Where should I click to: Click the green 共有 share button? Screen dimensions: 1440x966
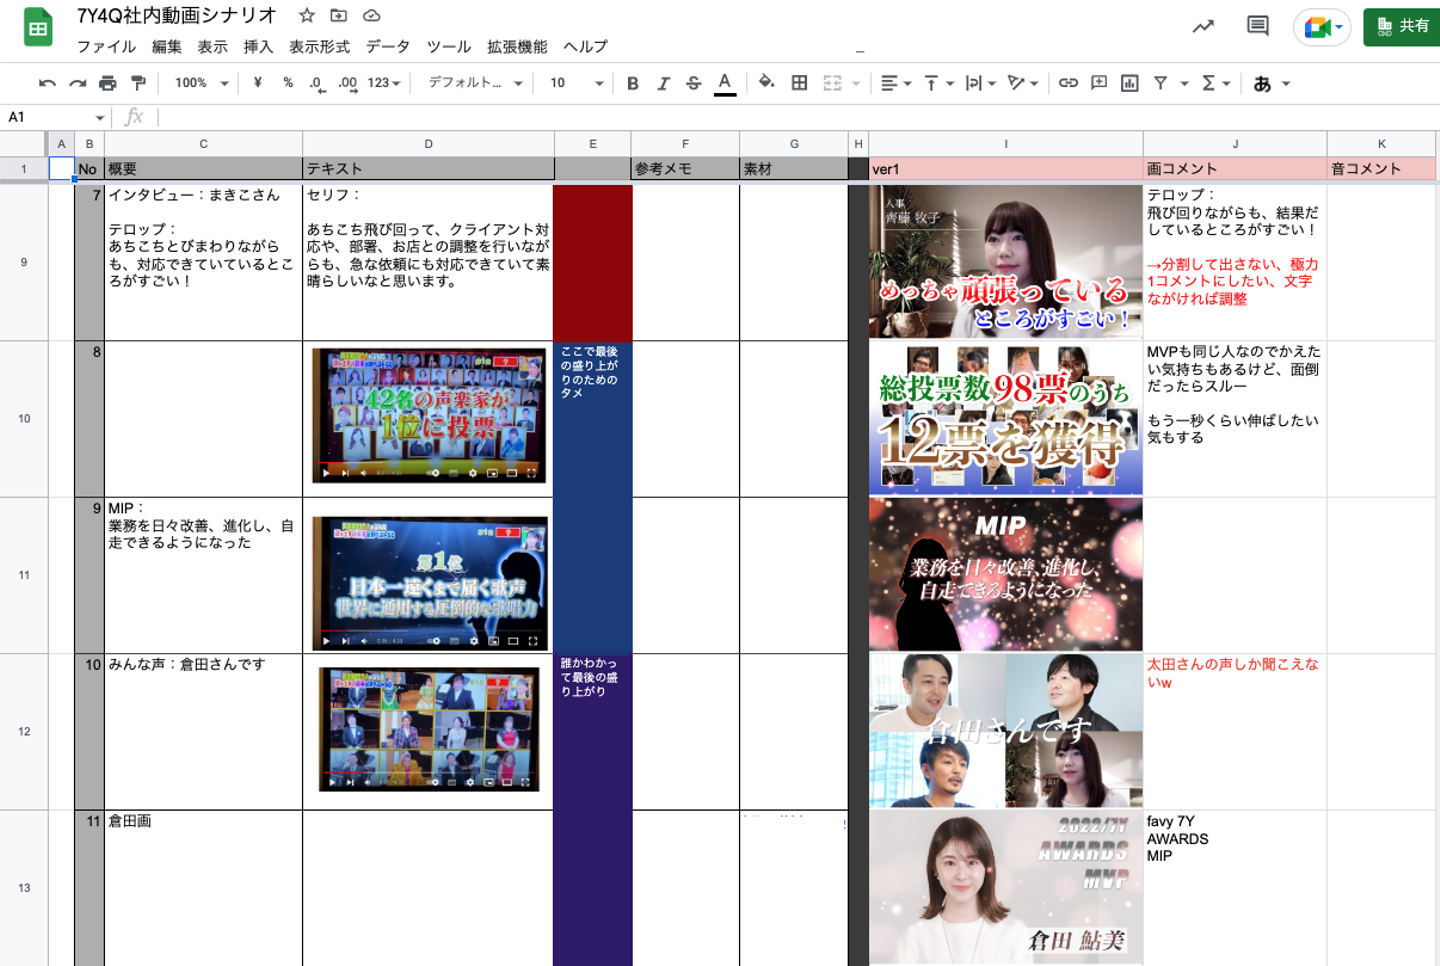(1402, 26)
